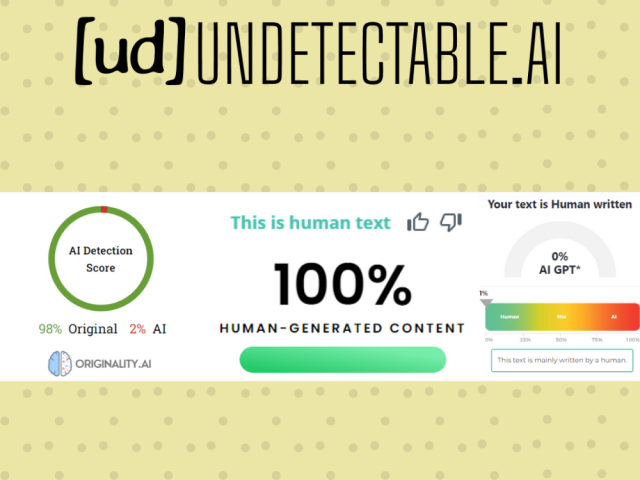
Task: Click the red AI segment of scale
Action: (612, 317)
